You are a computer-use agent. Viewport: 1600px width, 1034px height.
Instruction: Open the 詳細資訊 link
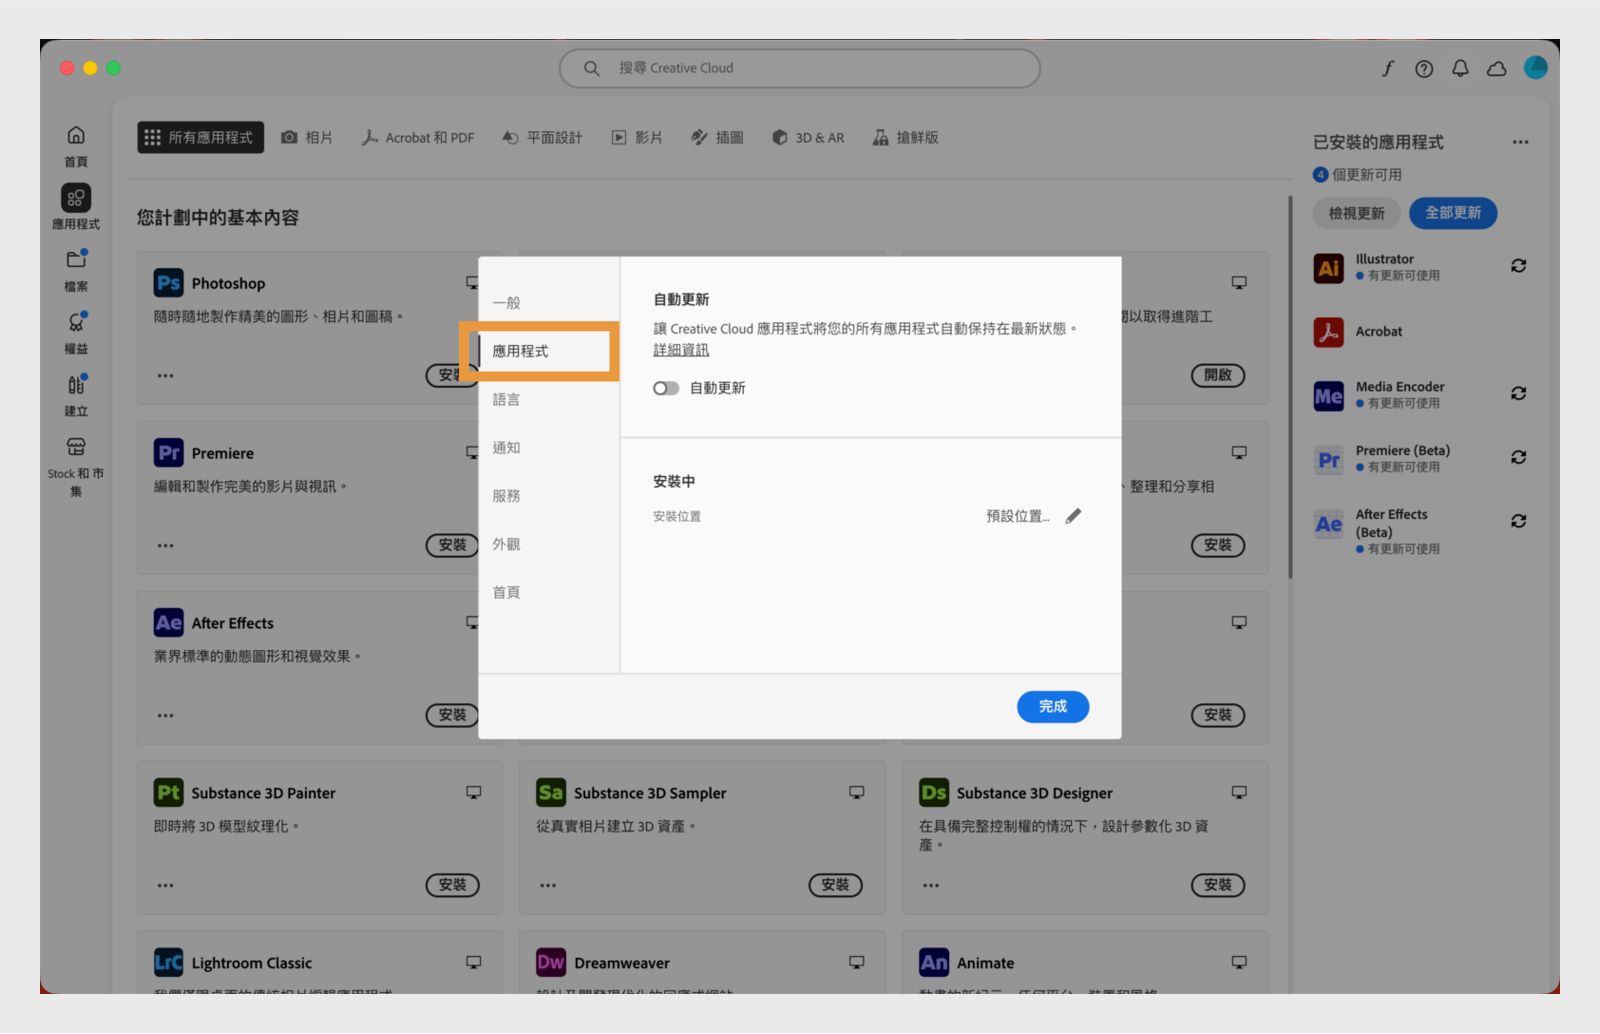click(681, 350)
